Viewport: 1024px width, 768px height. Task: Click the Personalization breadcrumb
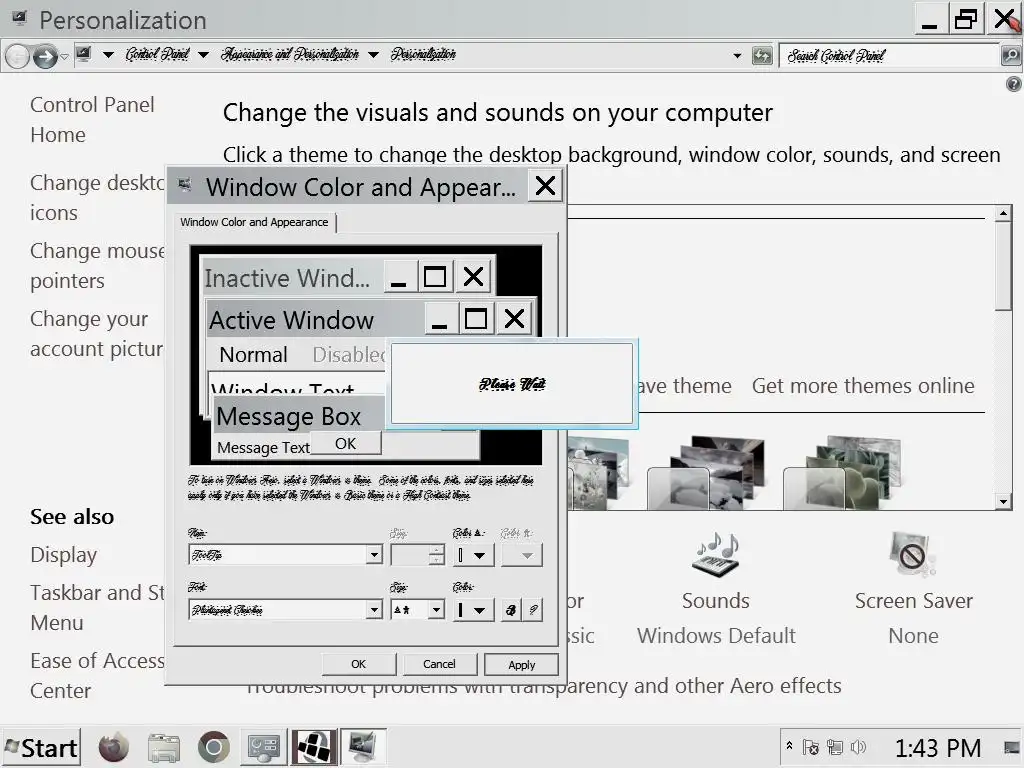pyautogui.click(x=423, y=54)
